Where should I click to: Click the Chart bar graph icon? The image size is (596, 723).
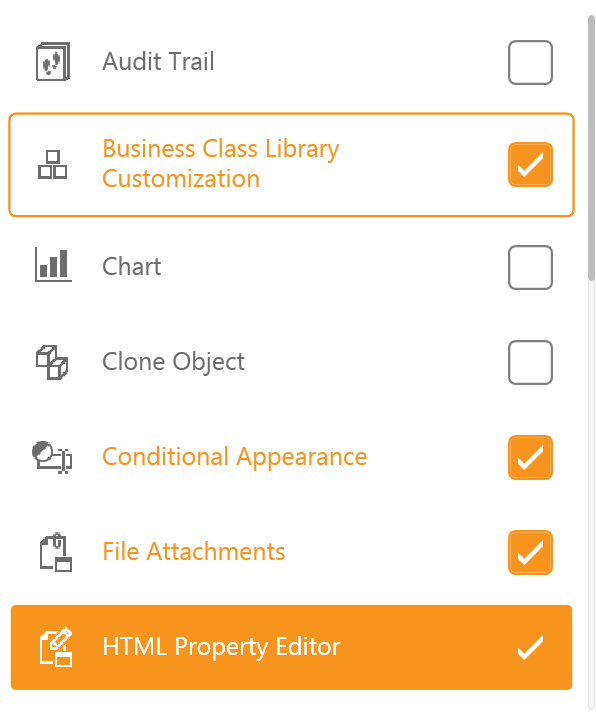pos(53,264)
